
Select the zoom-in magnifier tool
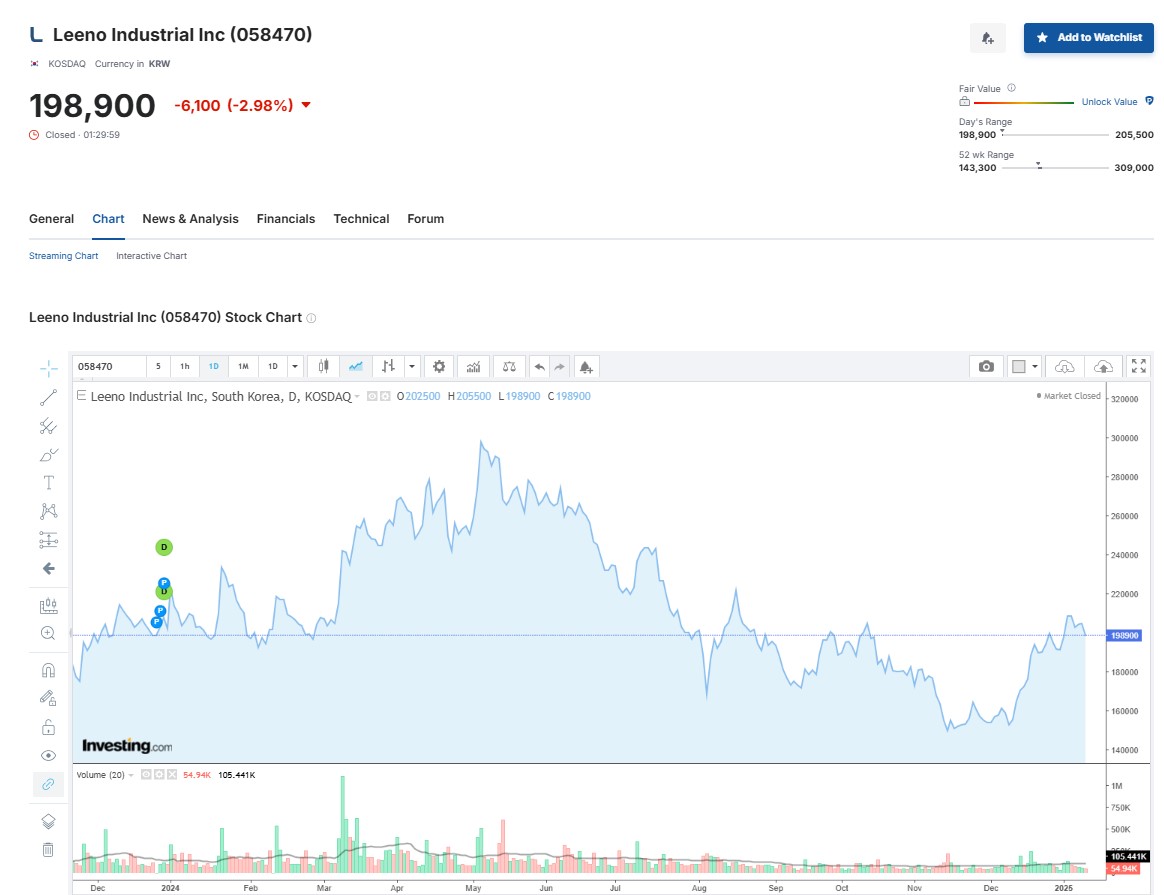[x=48, y=633]
